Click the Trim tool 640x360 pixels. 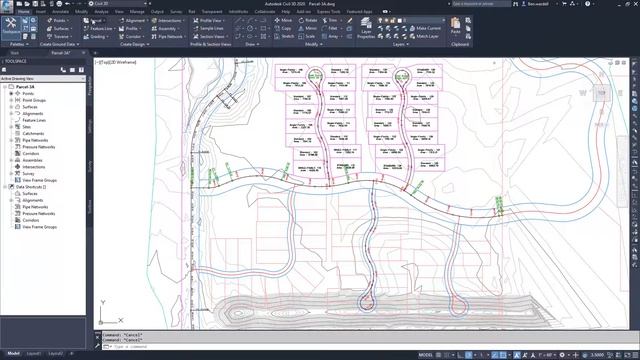[x=331, y=20]
